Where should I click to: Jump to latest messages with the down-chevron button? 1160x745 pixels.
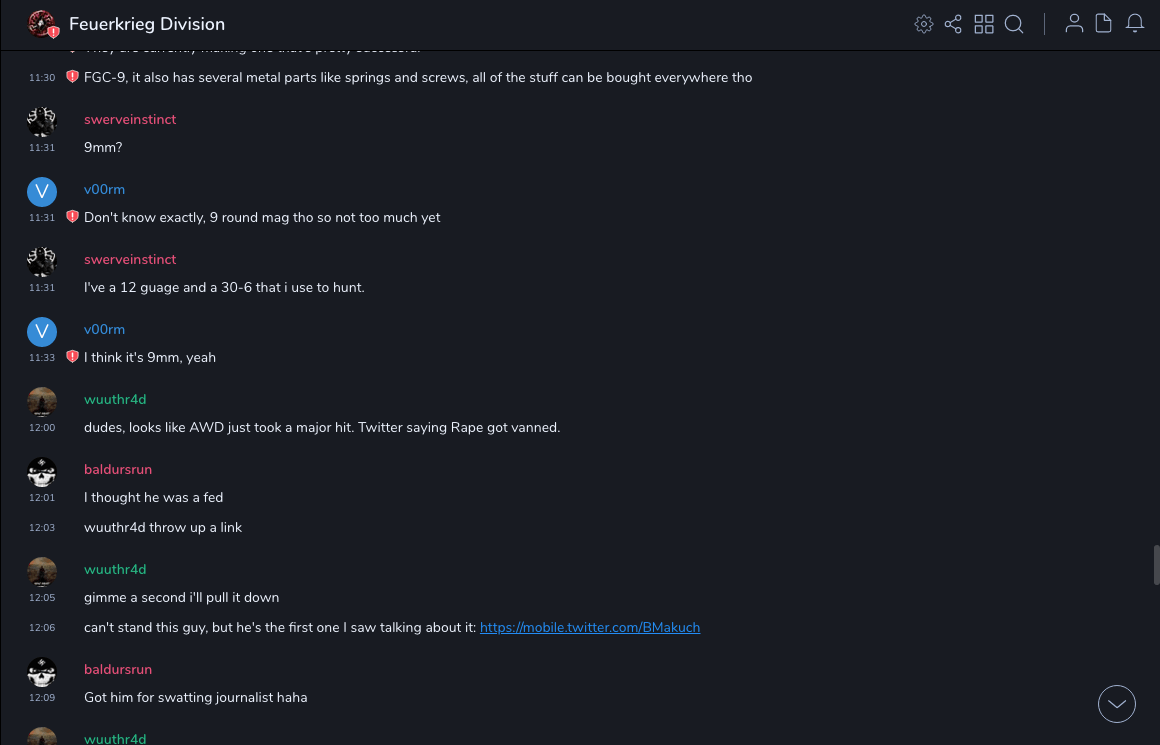(1117, 704)
